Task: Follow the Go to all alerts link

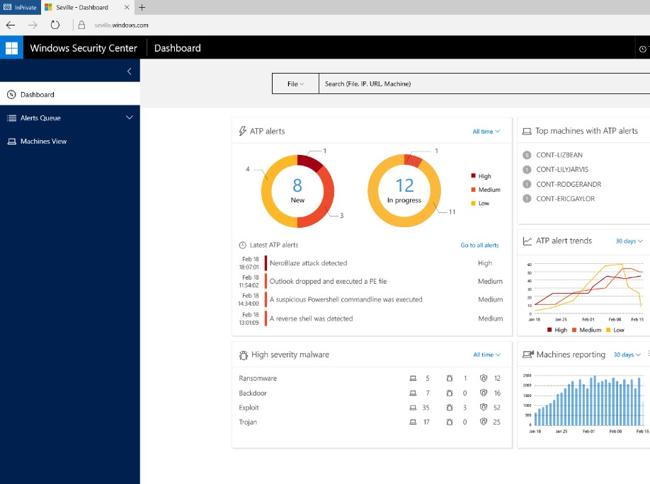Action: 480,245
